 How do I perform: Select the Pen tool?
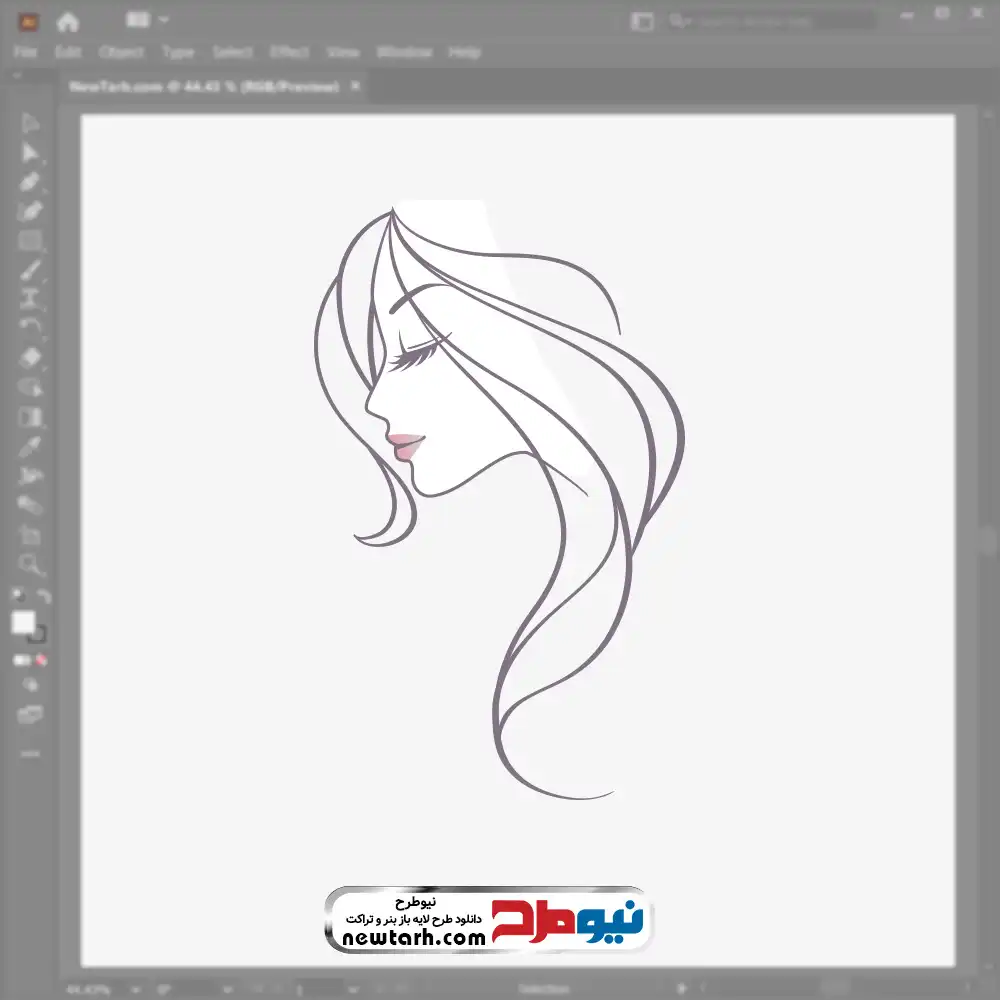[x=30, y=182]
